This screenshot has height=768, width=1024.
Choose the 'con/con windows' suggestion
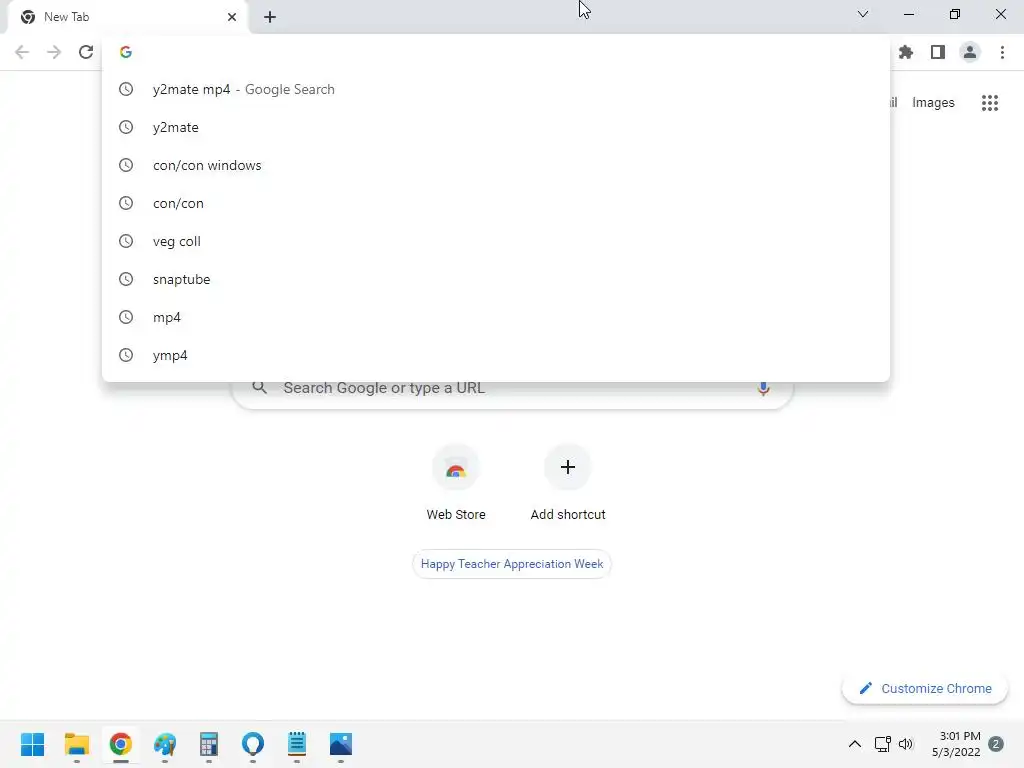[496, 165]
